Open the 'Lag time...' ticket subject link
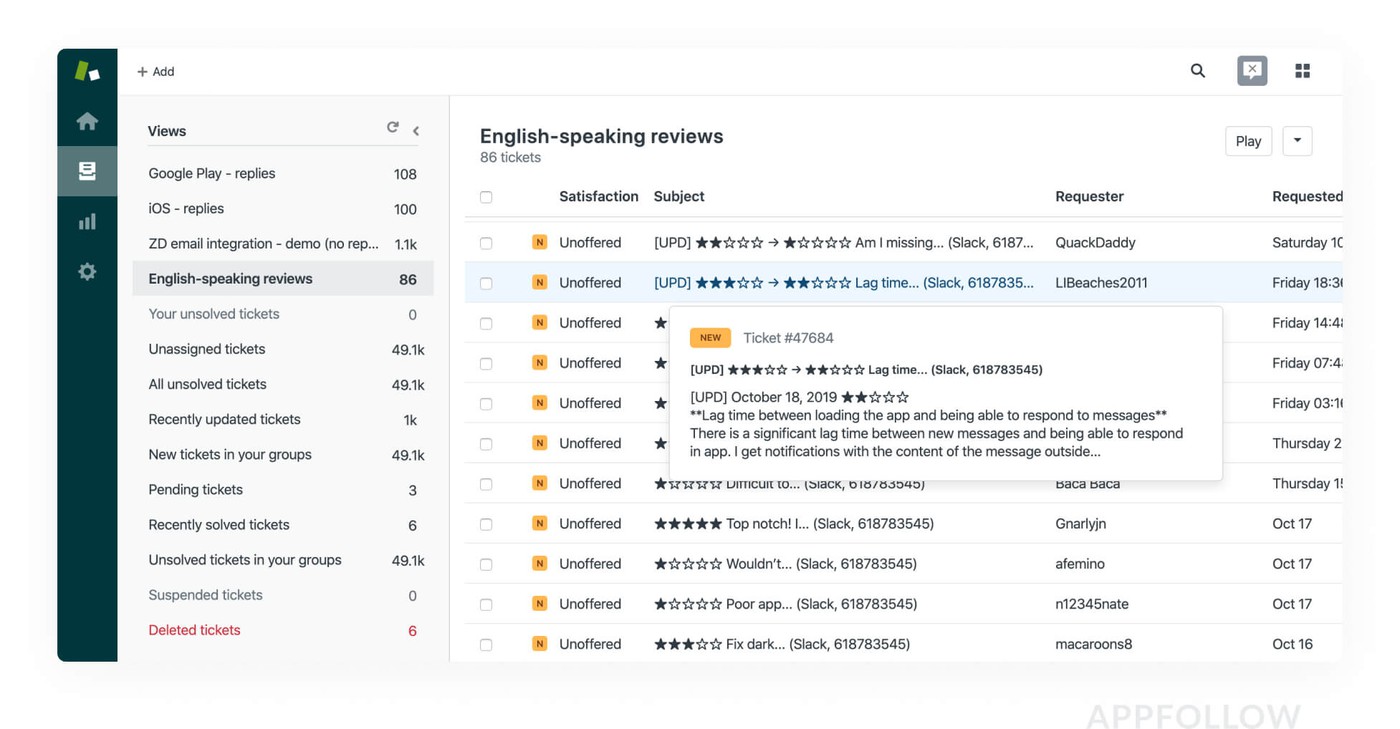This screenshot has width=1400, height=729. coord(844,282)
